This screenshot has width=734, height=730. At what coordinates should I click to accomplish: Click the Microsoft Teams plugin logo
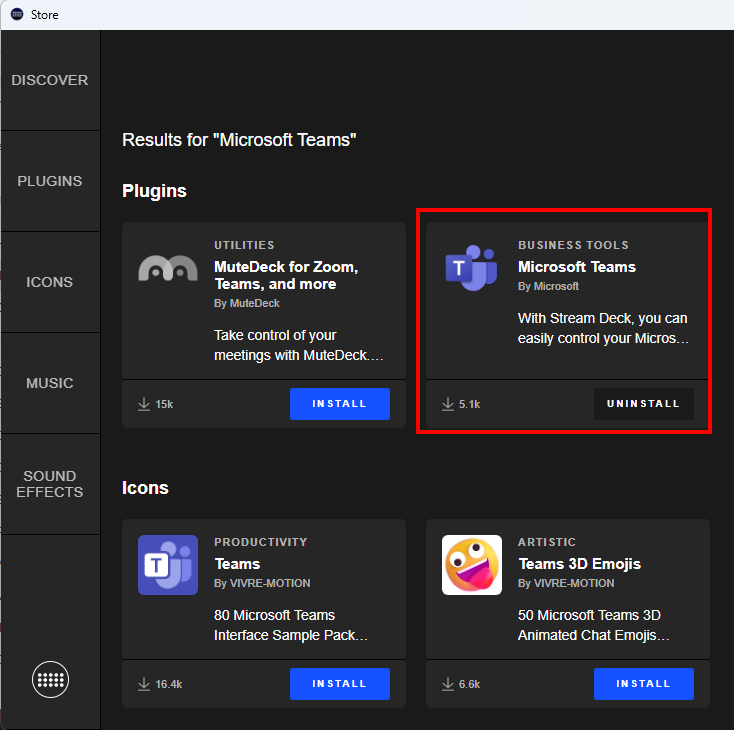pyautogui.click(x=471, y=268)
